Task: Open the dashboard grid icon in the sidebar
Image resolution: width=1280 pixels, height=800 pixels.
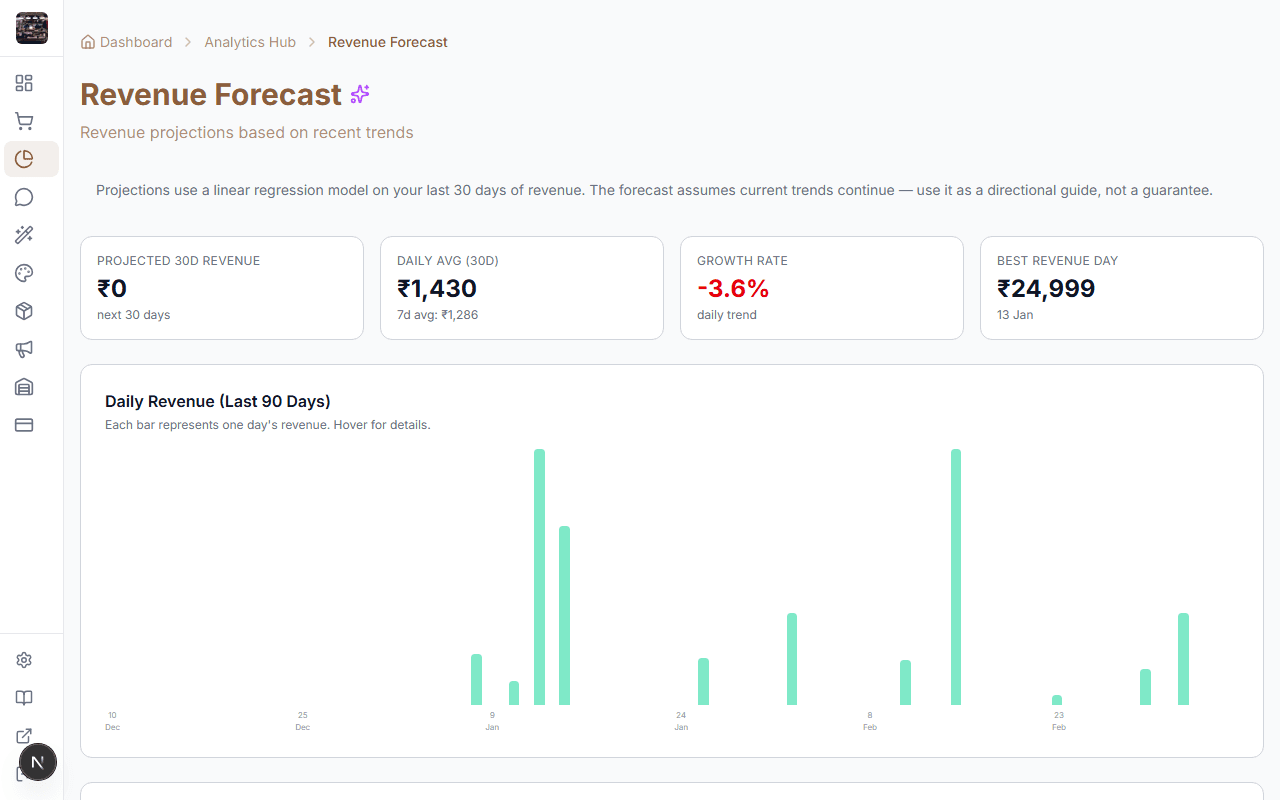Action: [x=24, y=83]
